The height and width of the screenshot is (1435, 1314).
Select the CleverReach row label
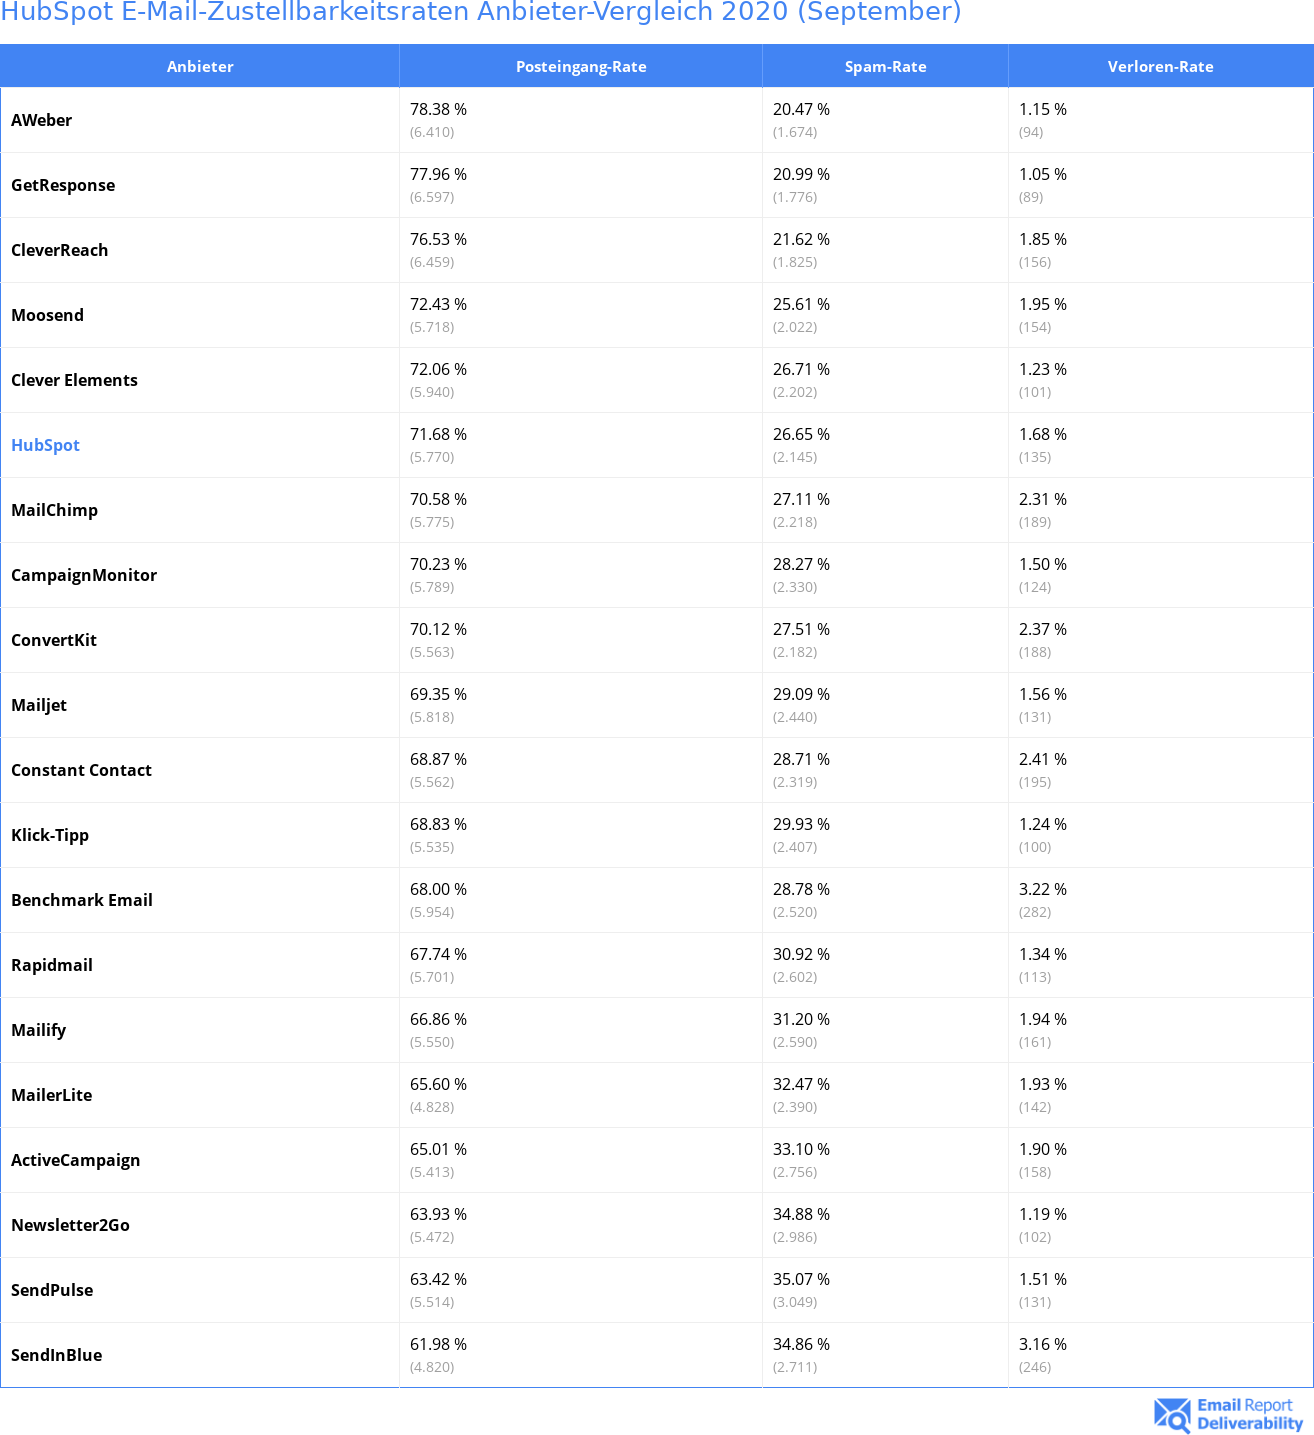(59, 250)
